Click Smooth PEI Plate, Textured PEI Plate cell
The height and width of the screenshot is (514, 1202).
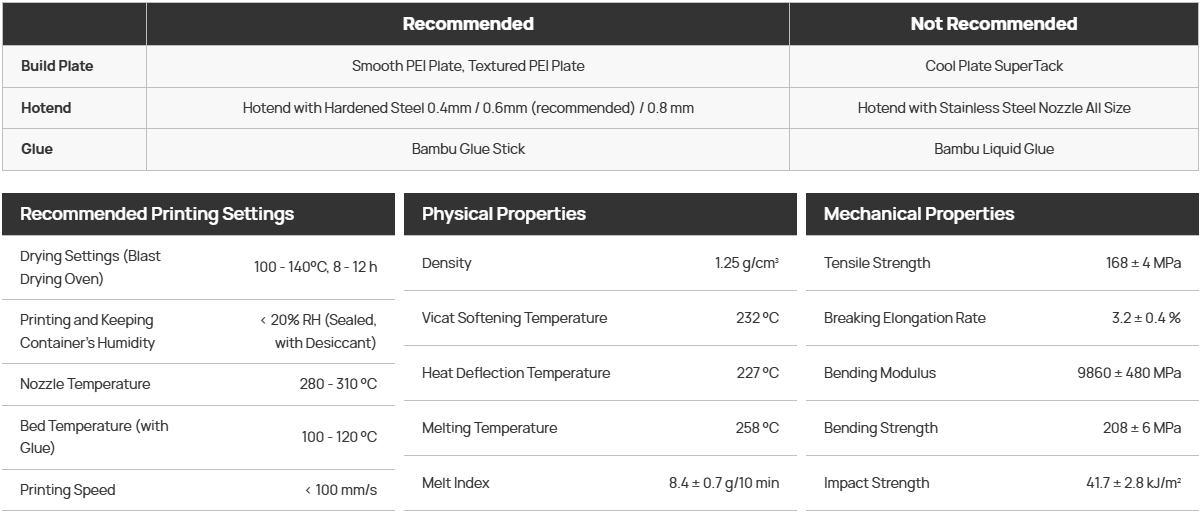[468, 66]
